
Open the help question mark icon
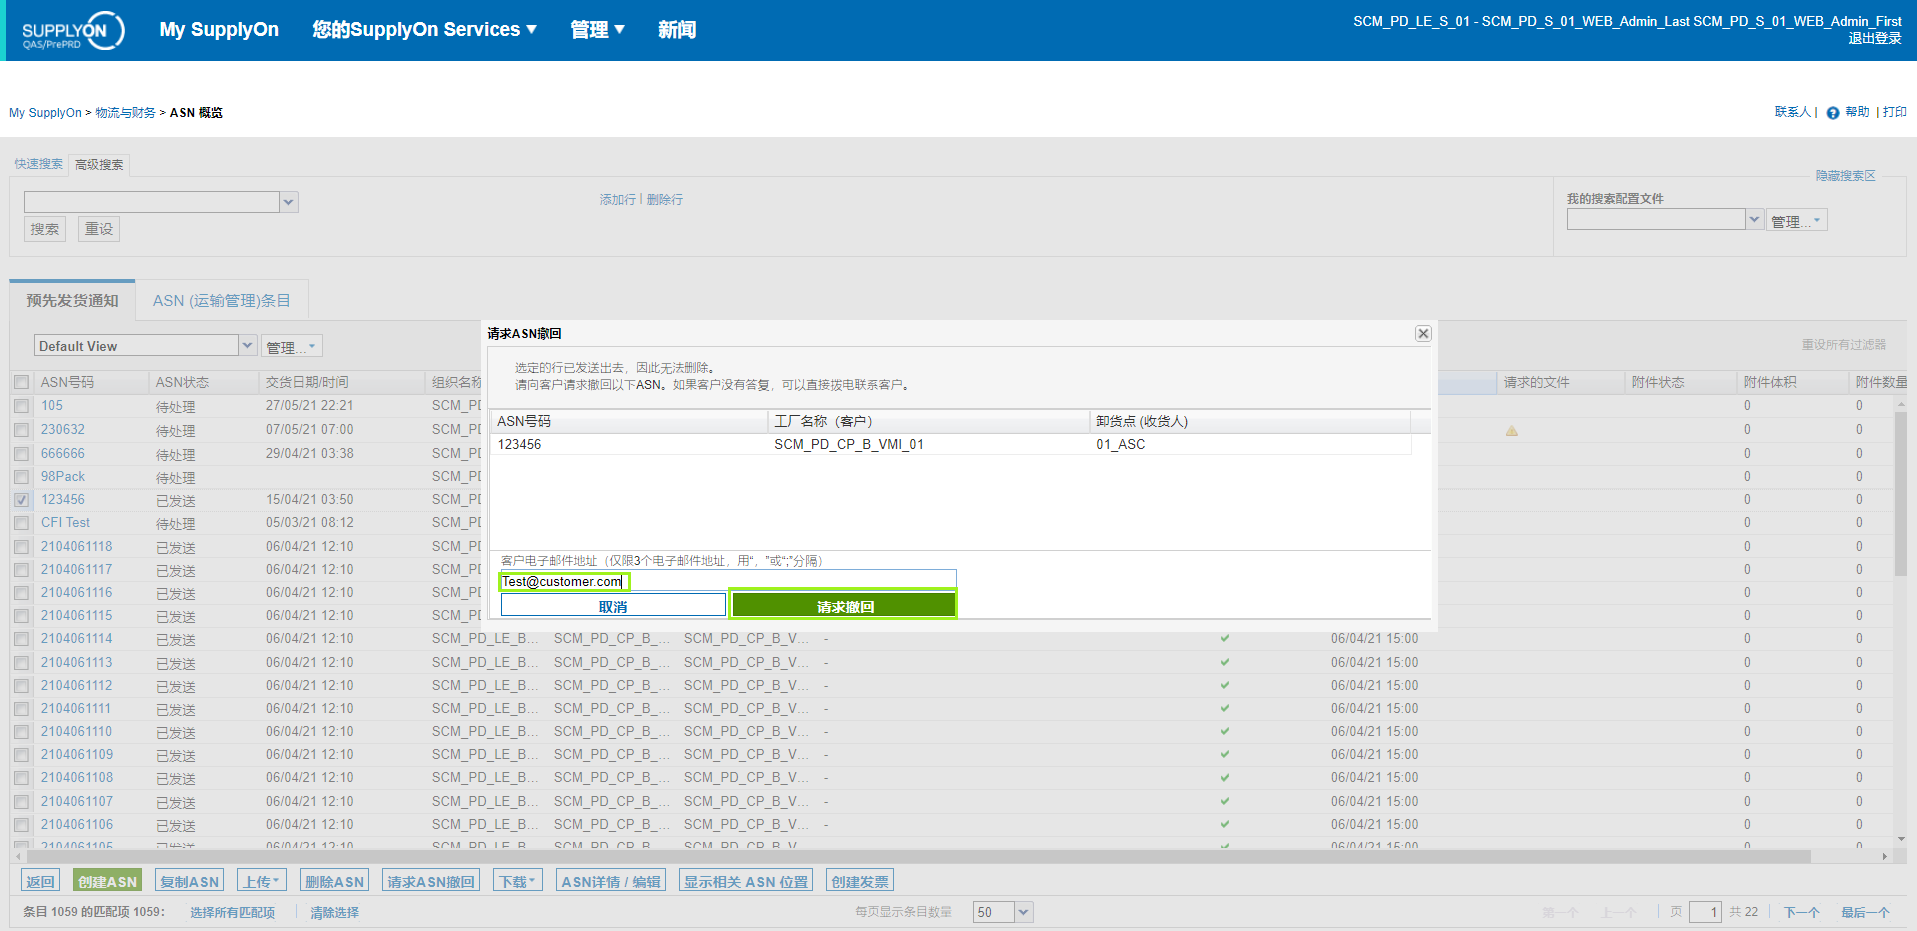click(x=1832, y=113)
